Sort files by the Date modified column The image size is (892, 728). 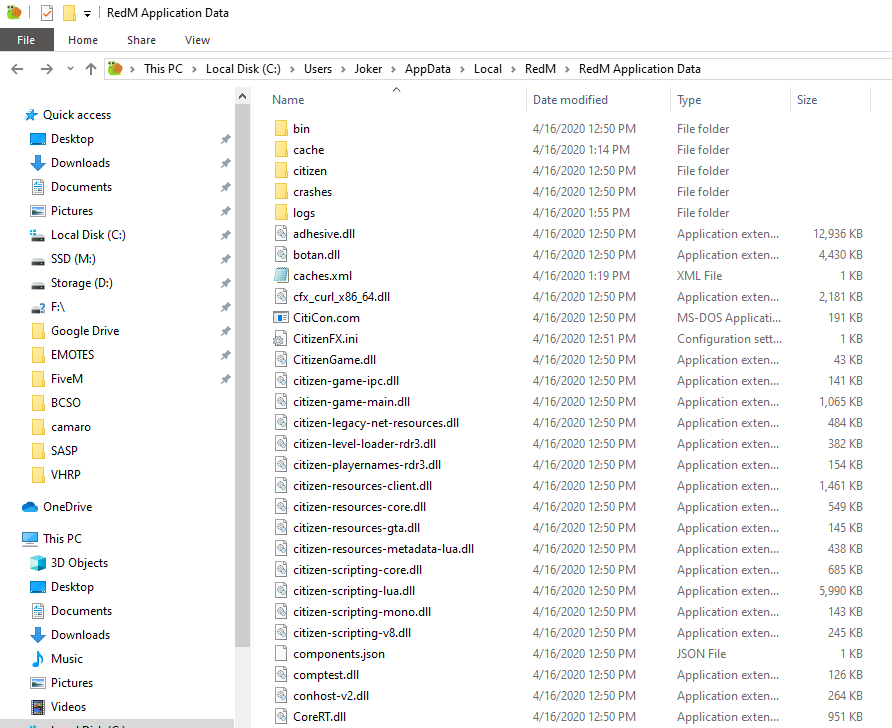[570, 100]
